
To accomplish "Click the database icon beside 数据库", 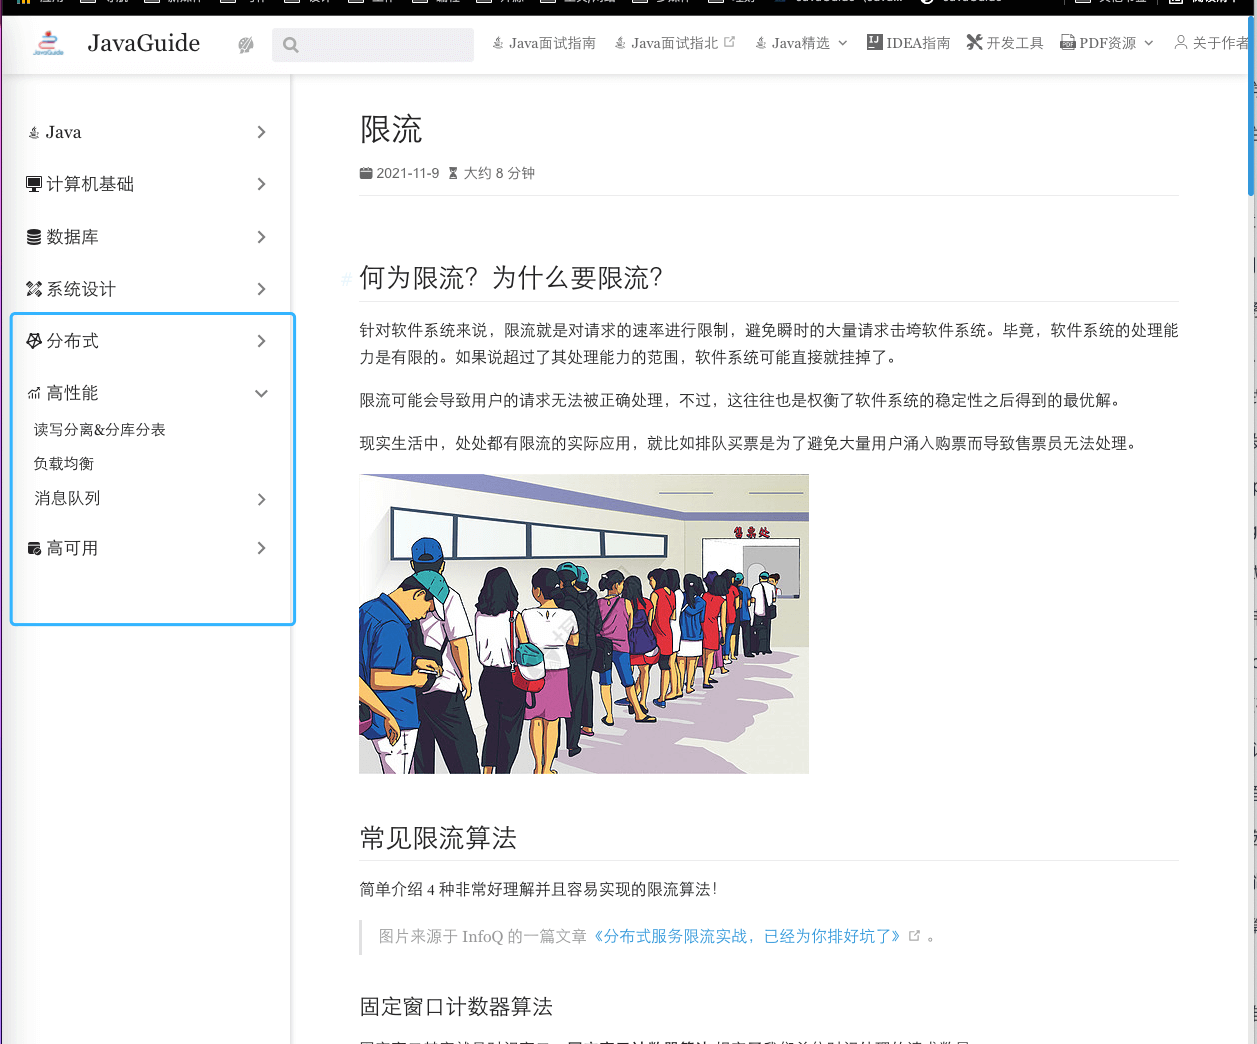I will coord(34,237).
